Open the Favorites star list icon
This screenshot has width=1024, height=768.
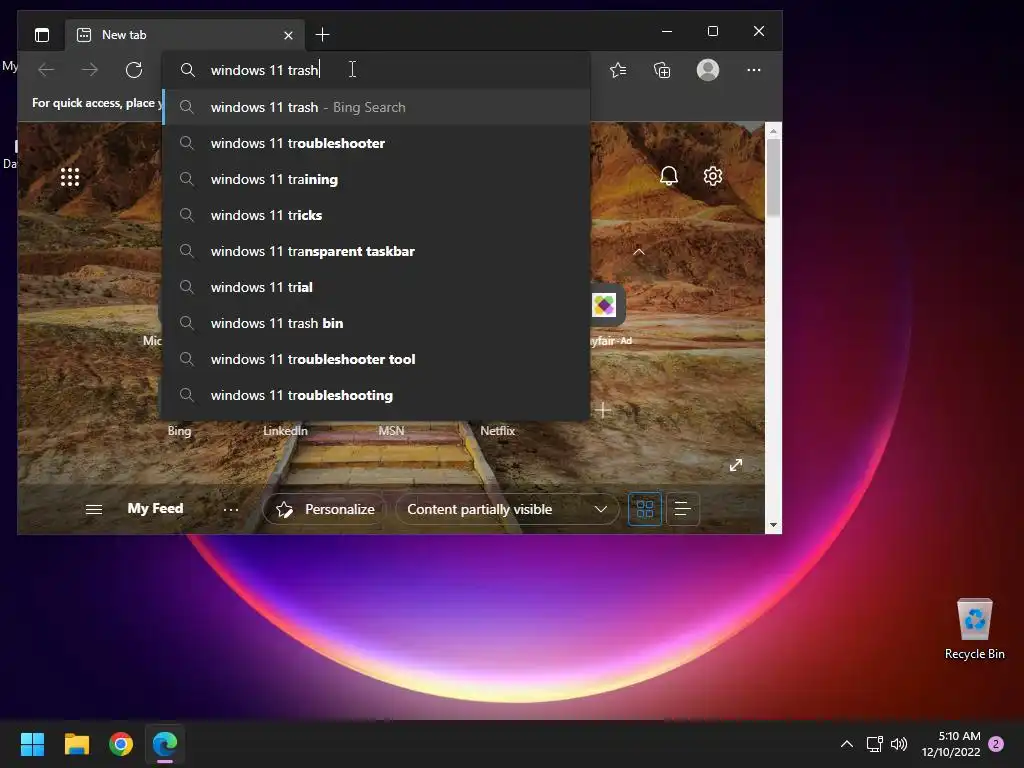(x=618, y=70)
